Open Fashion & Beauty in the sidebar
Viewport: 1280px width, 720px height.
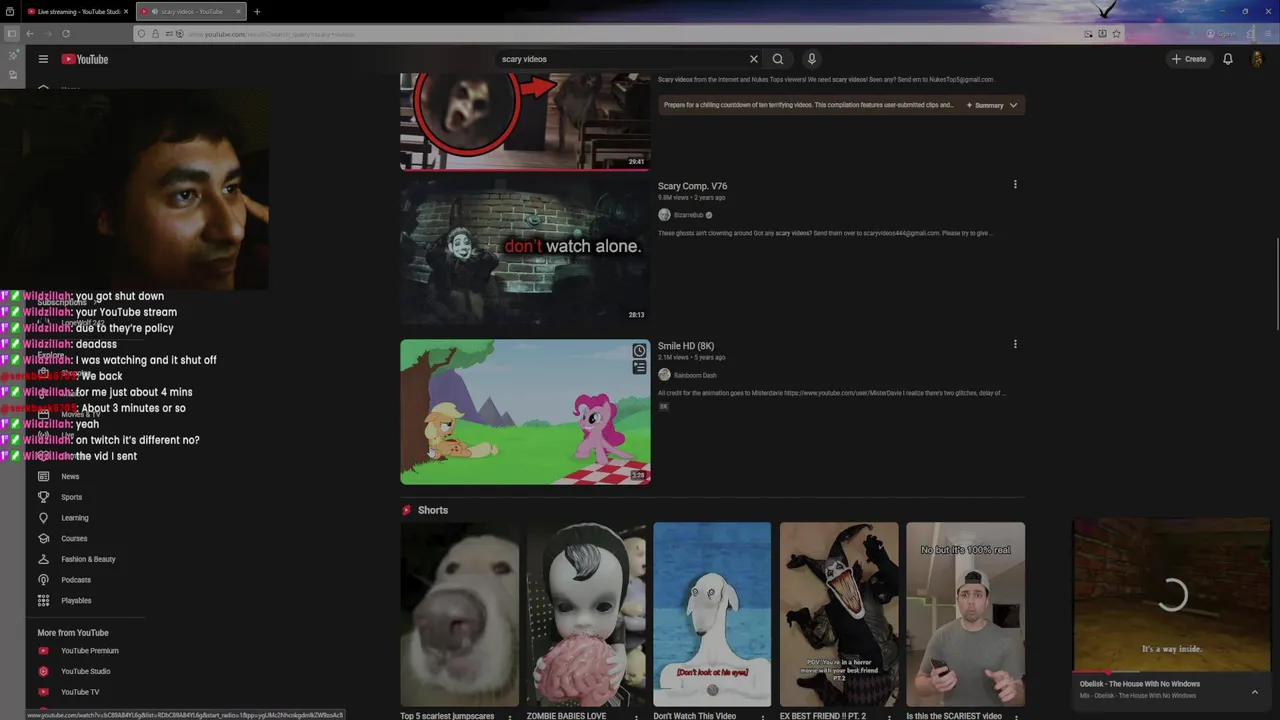click(x=88, y=559)
